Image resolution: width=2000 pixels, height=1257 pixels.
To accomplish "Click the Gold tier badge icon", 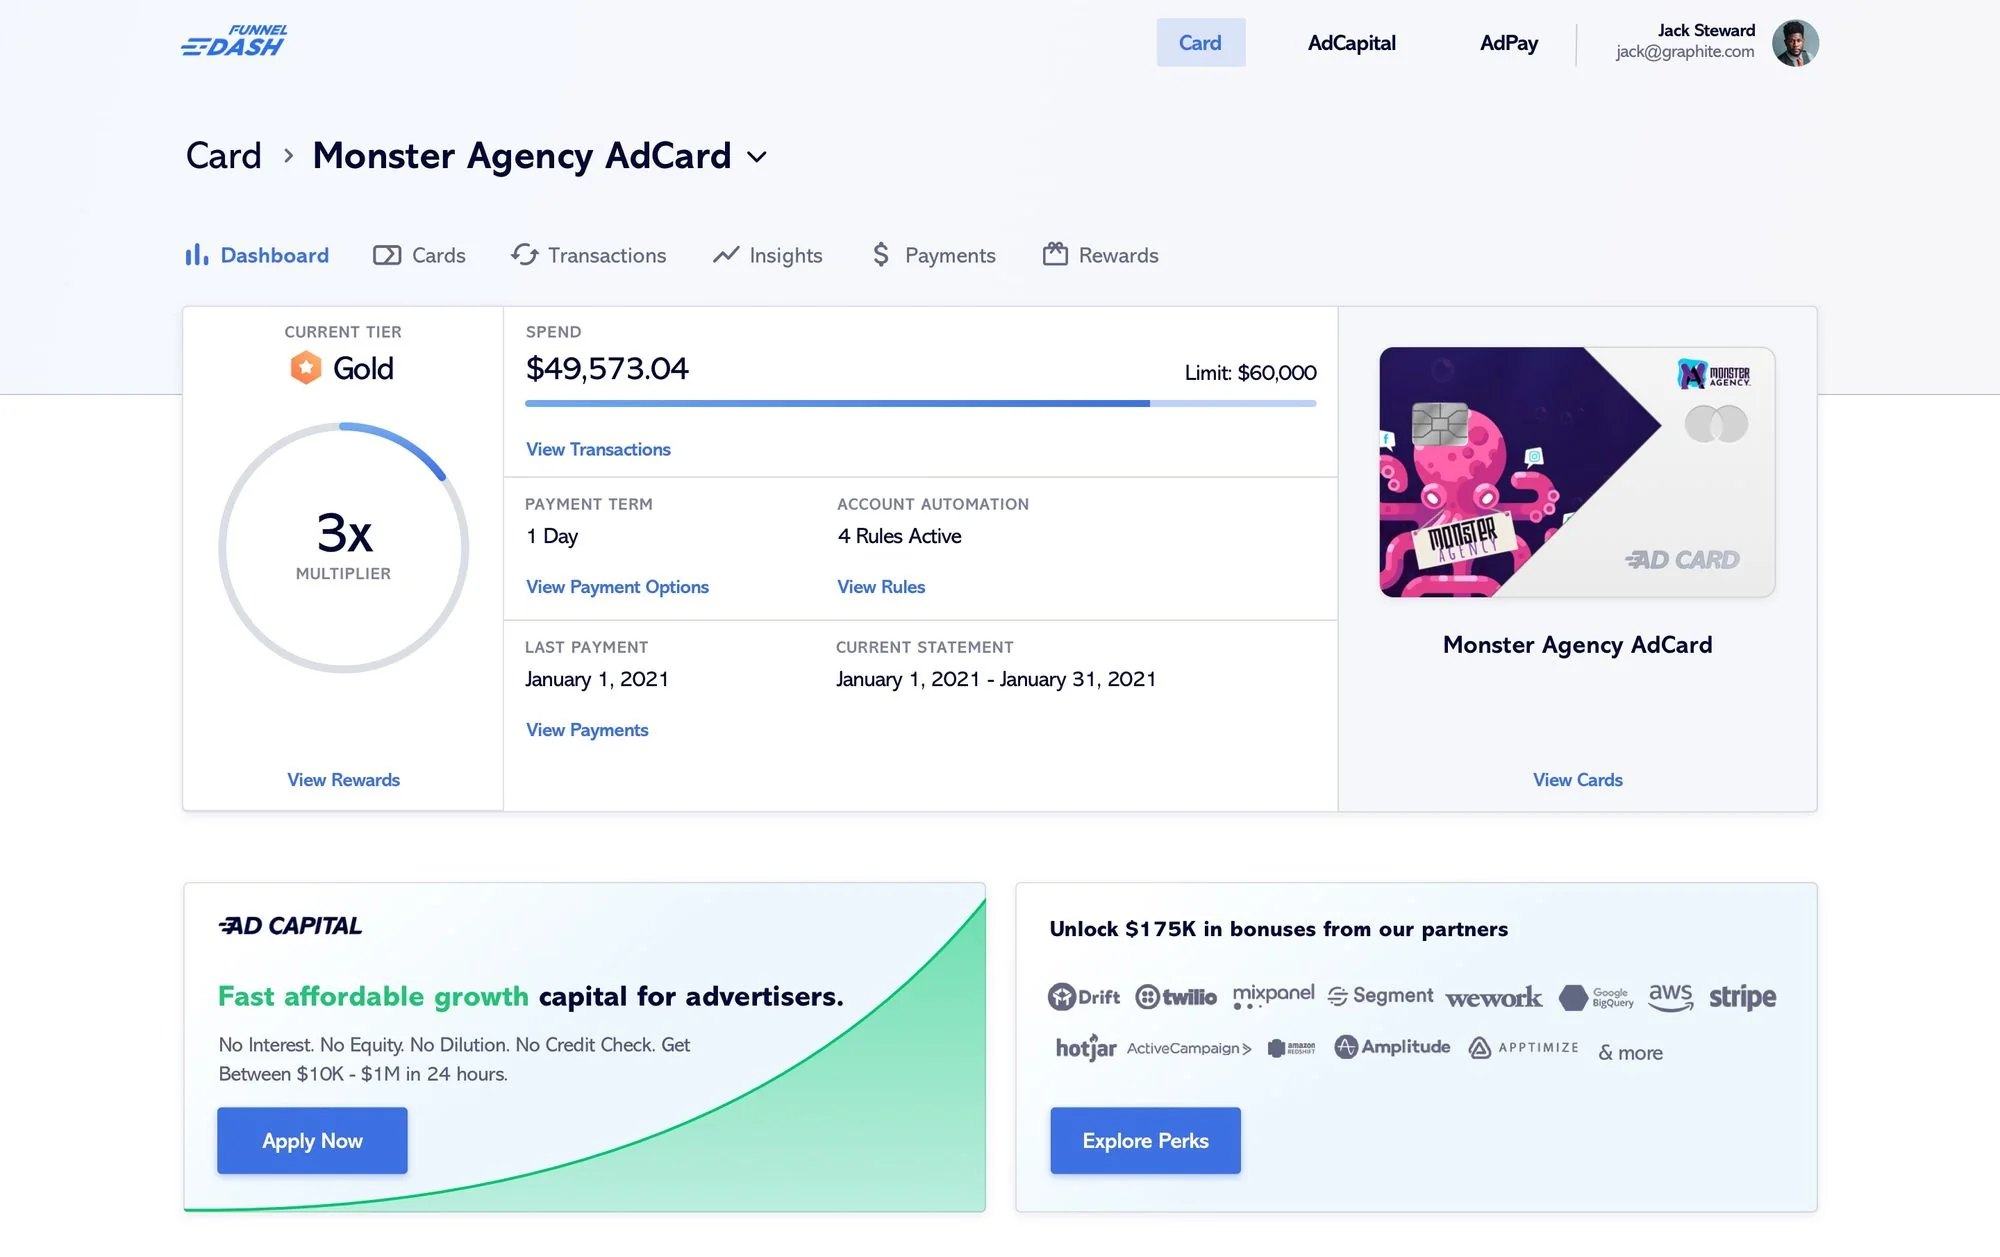I will (306, 368).
